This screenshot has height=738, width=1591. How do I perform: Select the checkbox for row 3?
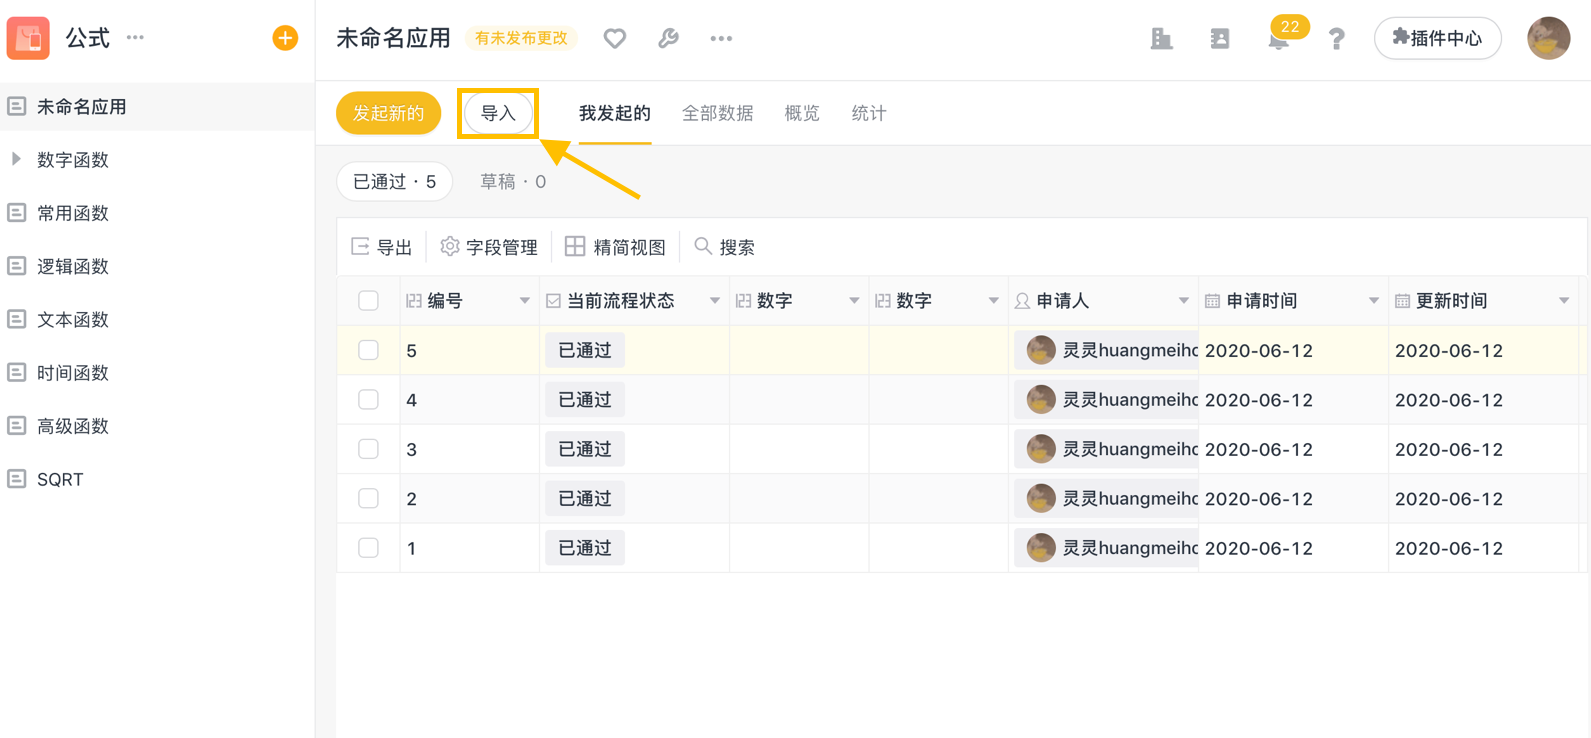[x=368, y=449]
